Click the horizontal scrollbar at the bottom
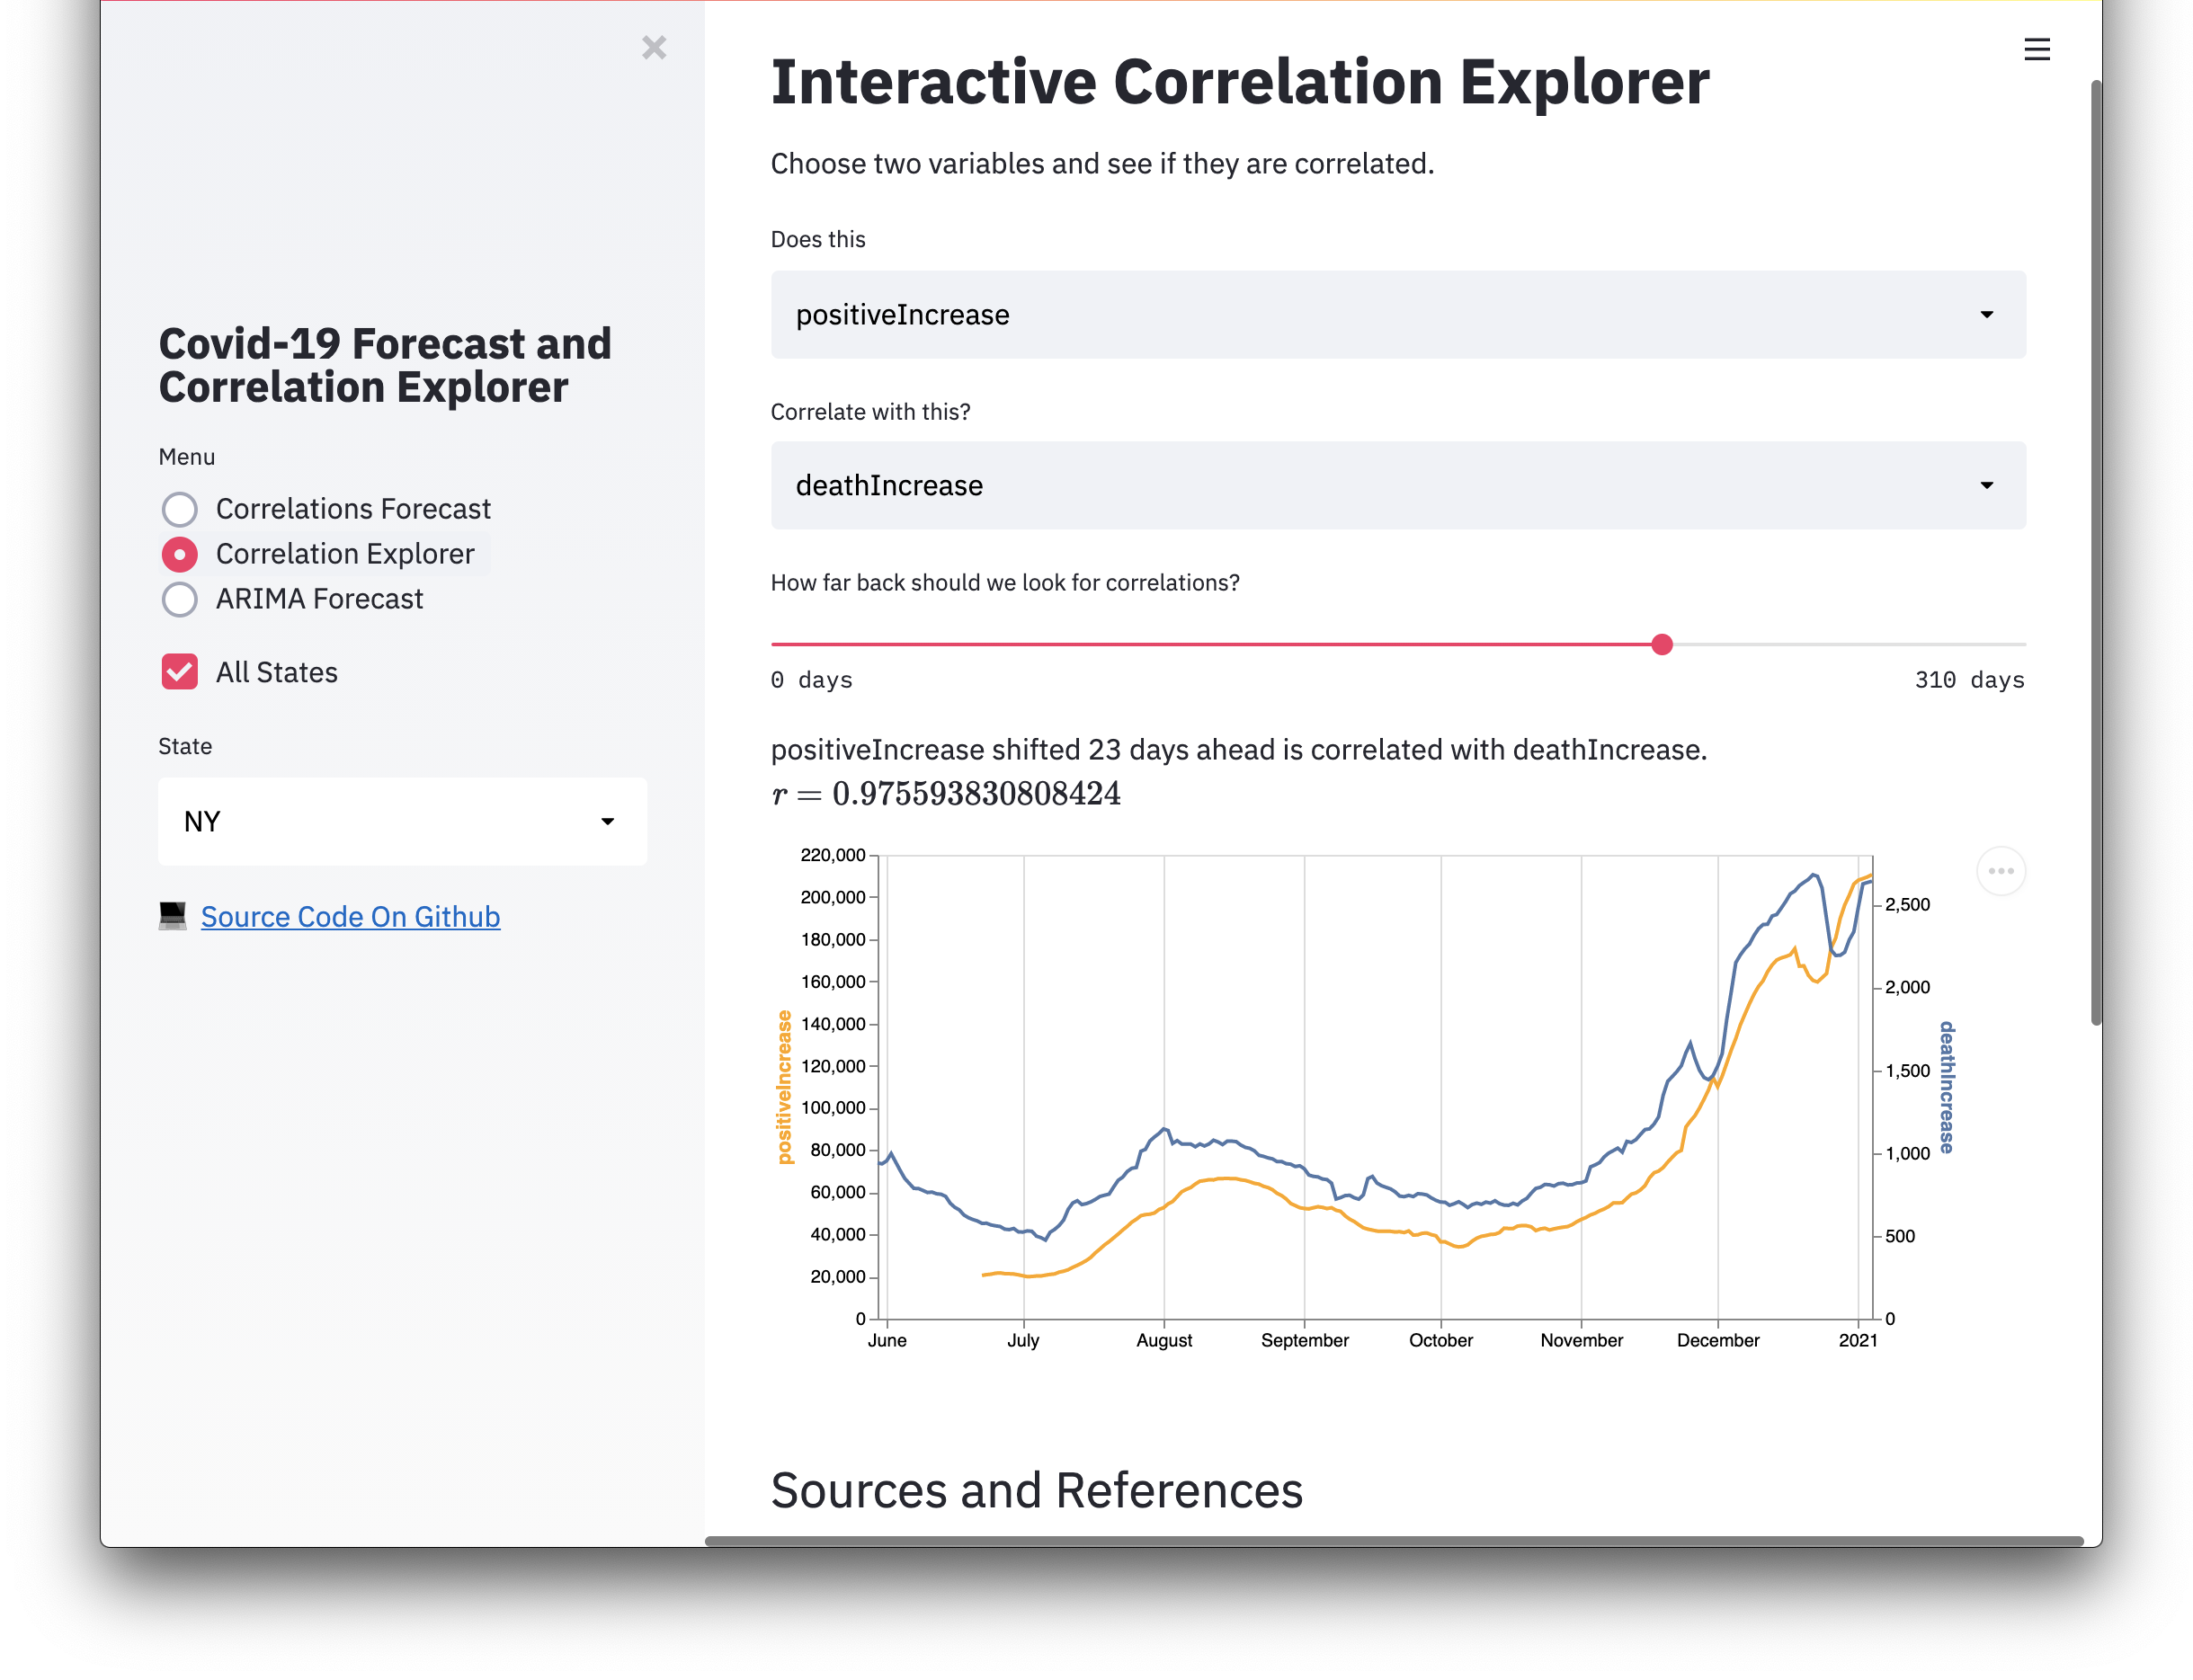This screenshot has width=2193, height=1680. 1393,1541
